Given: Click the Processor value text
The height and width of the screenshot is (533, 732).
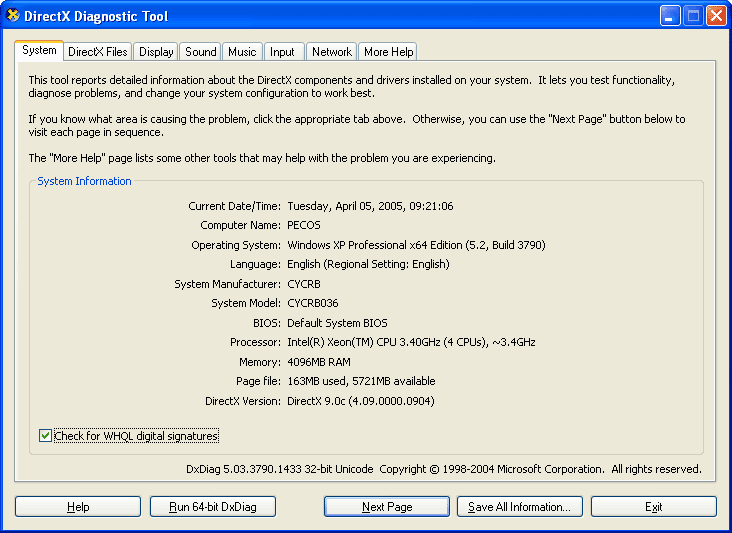Looking at the screenshot, I should click(x=411, y=342).
